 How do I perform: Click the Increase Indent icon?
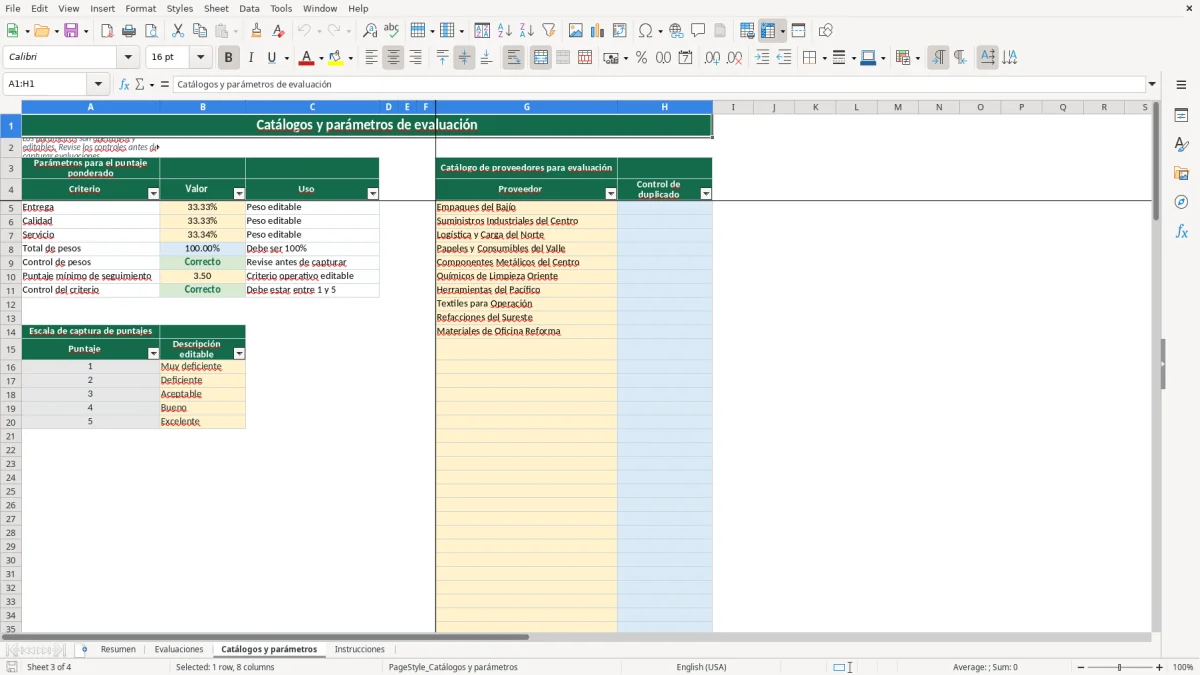tap(762, 58)
